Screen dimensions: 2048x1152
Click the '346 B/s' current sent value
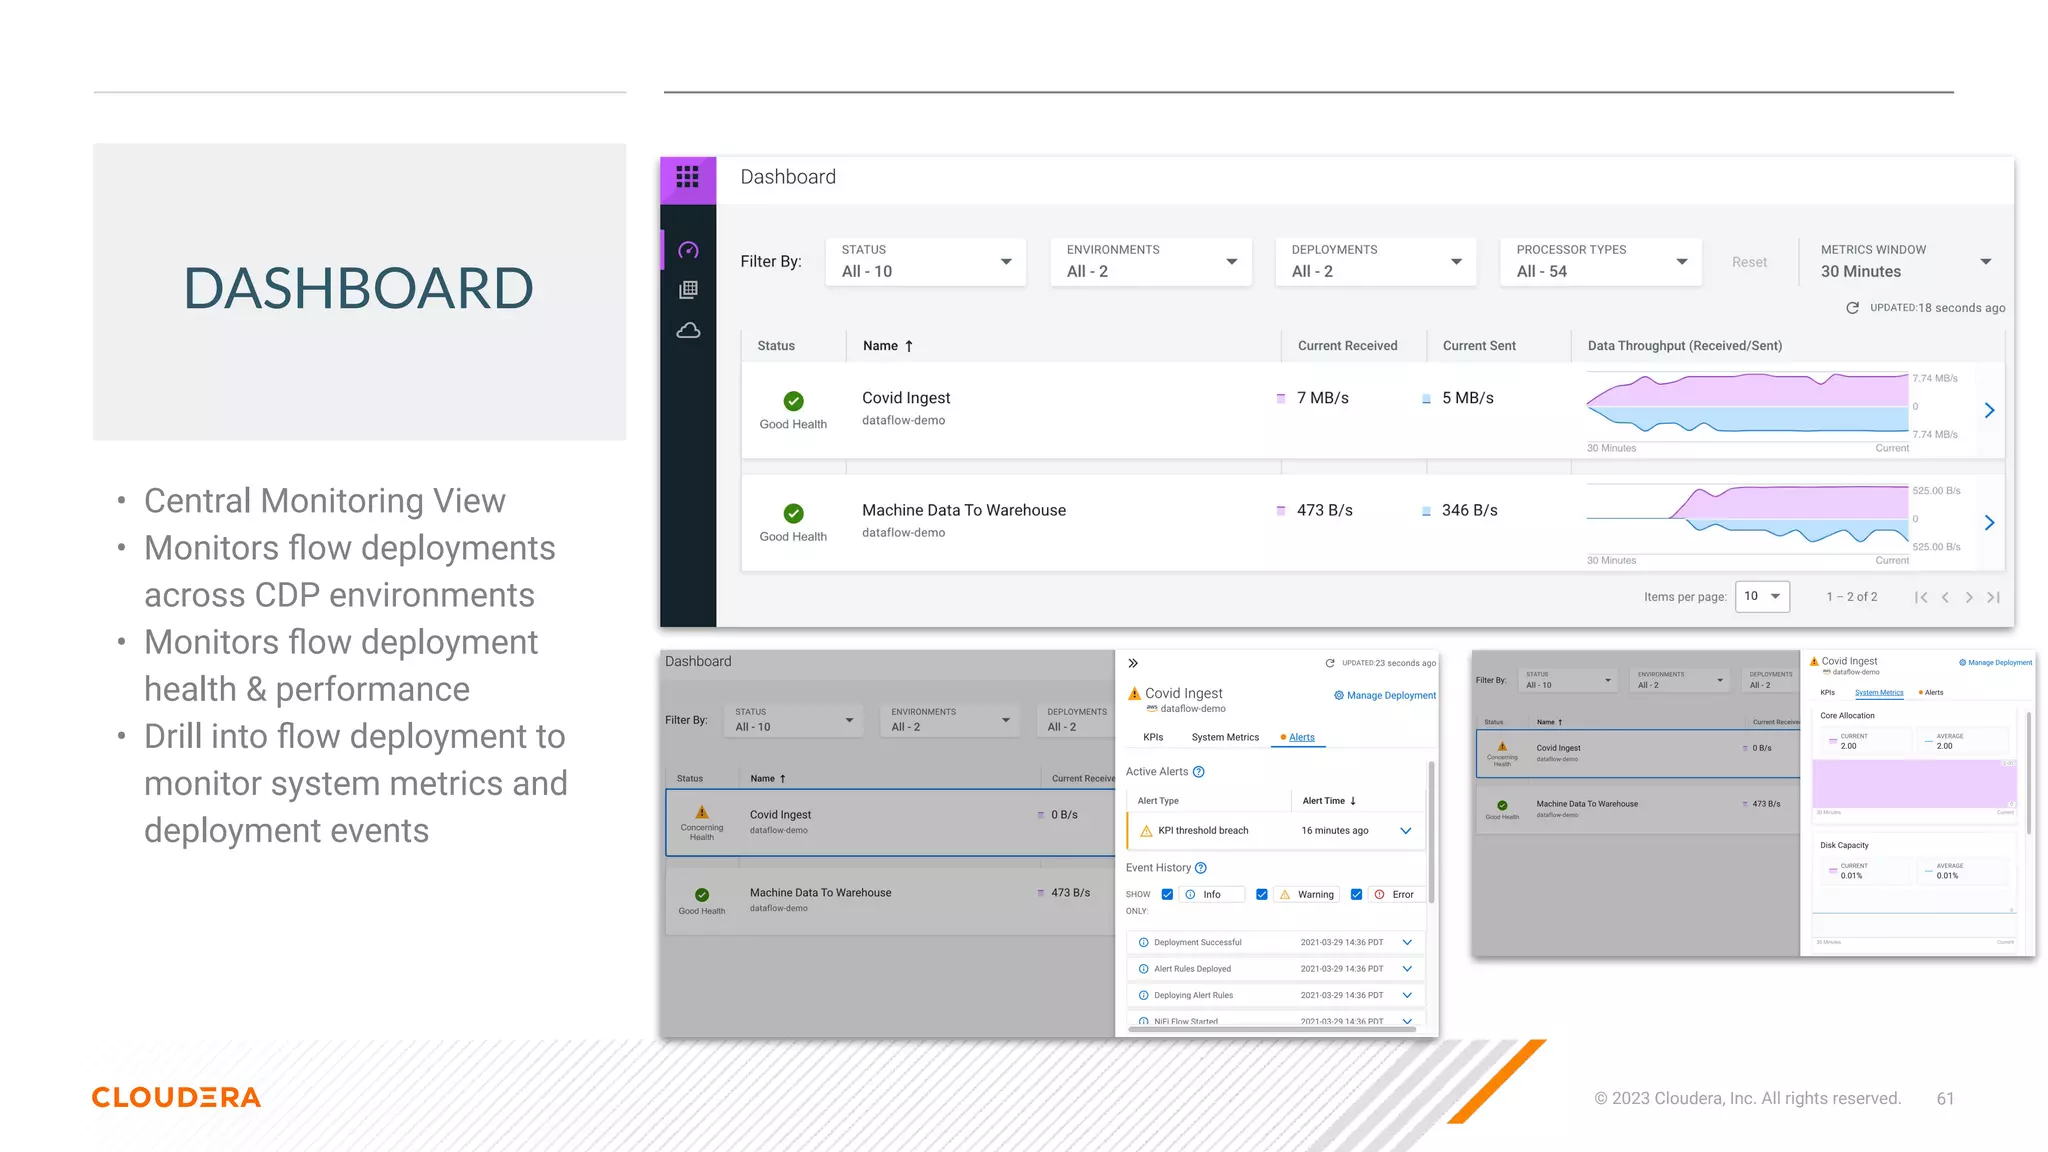click(x=1469, y=510)
